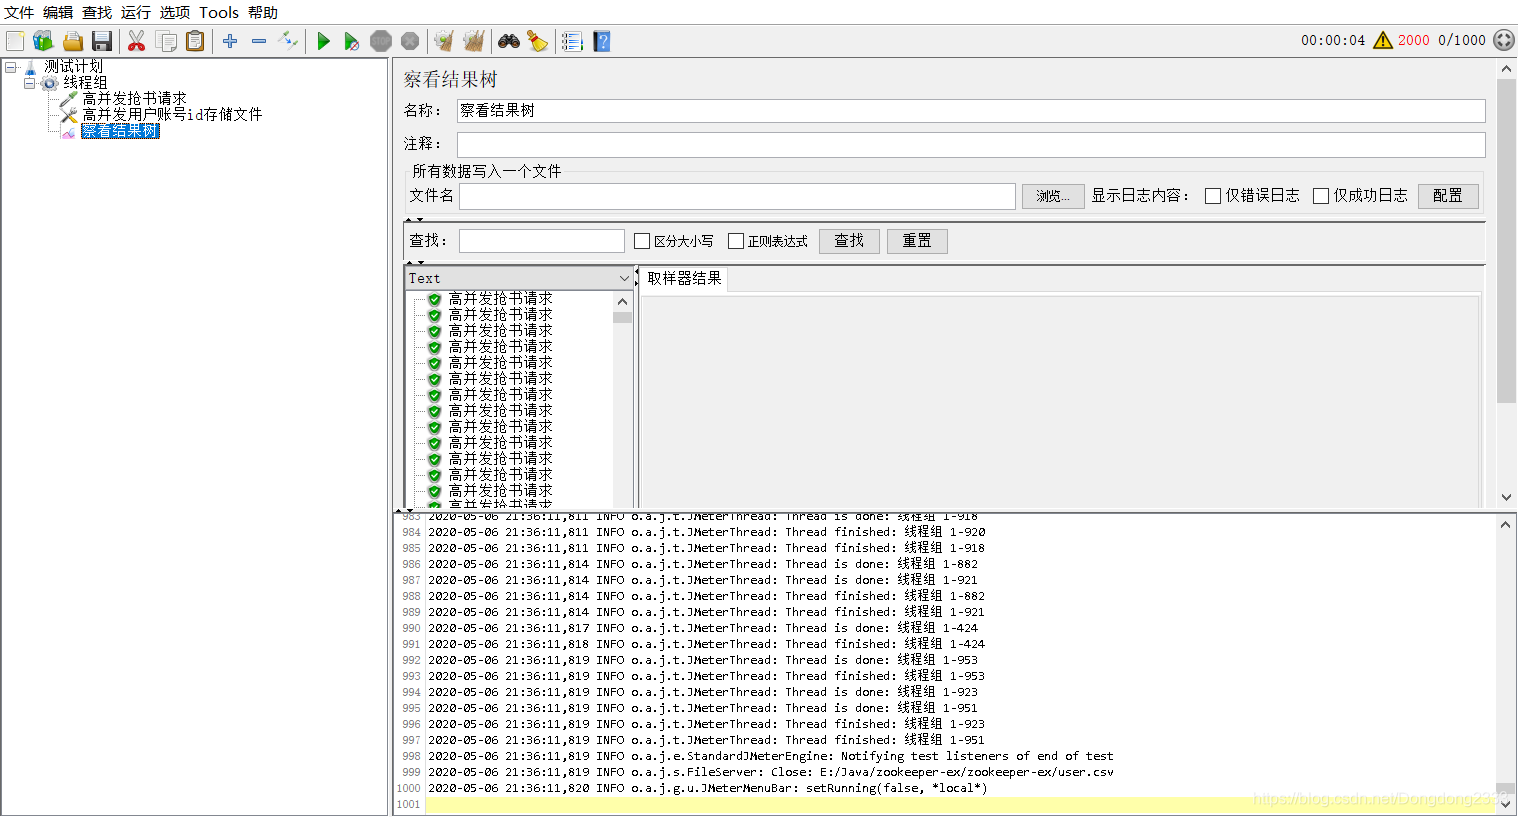The image size is (1518, 817).
Task: Select 察看结果树 in the tree
Action: 120,131
